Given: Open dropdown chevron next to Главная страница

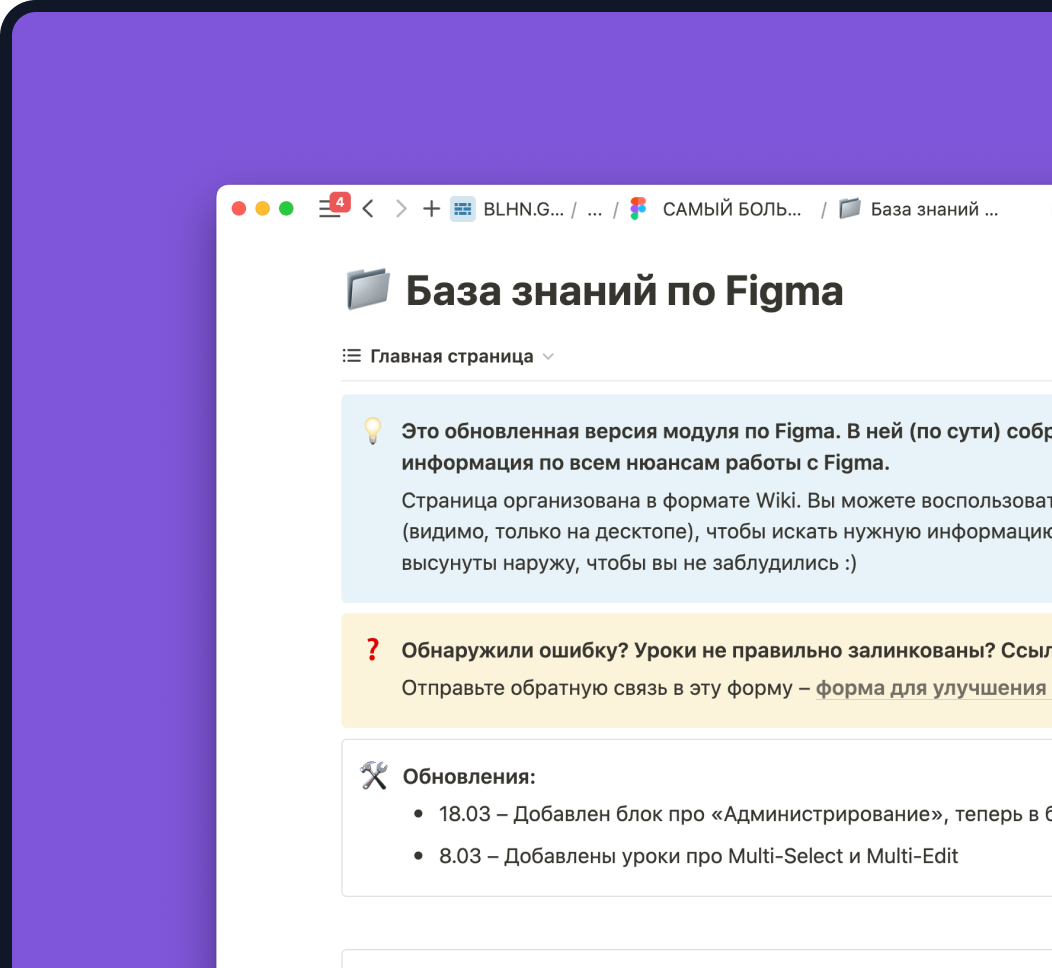Looking at the screenshot, I should [548, 357].
